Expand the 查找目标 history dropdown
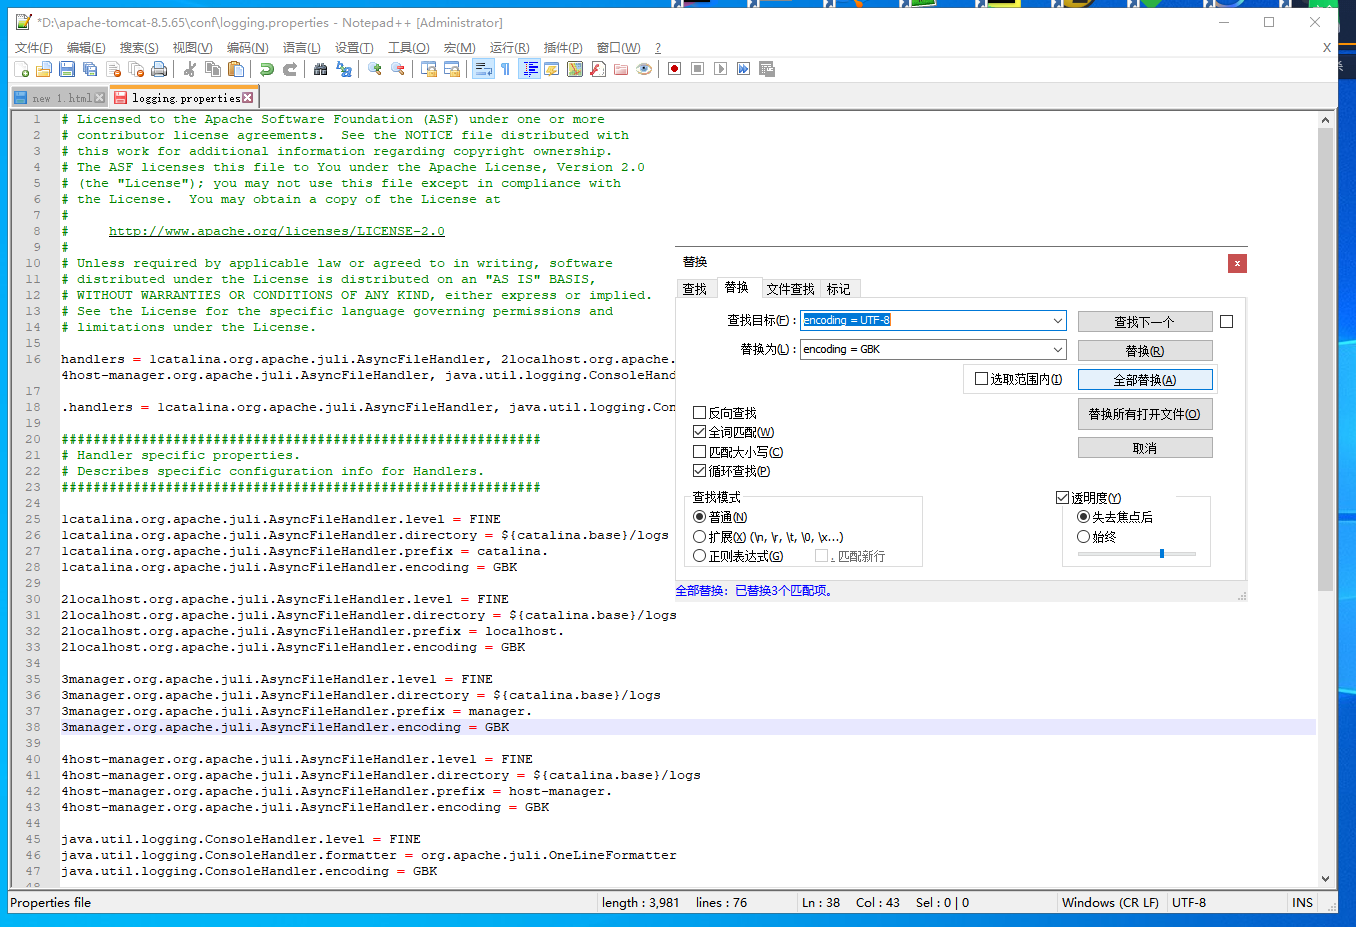1356x927 pixels. click(x=1057, y=321)
